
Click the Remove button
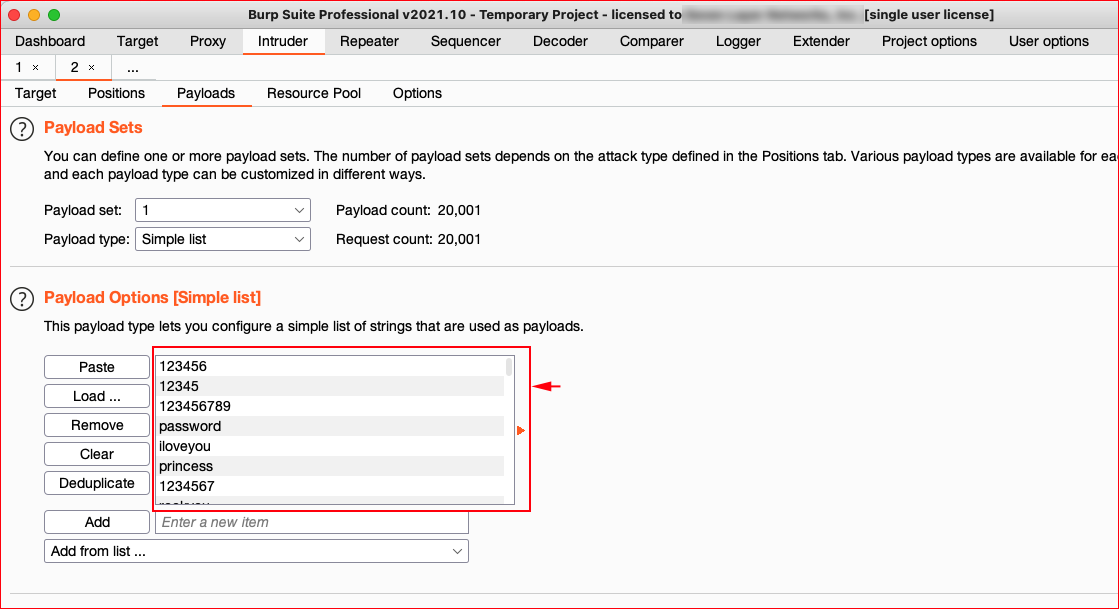tap(97, 426)
